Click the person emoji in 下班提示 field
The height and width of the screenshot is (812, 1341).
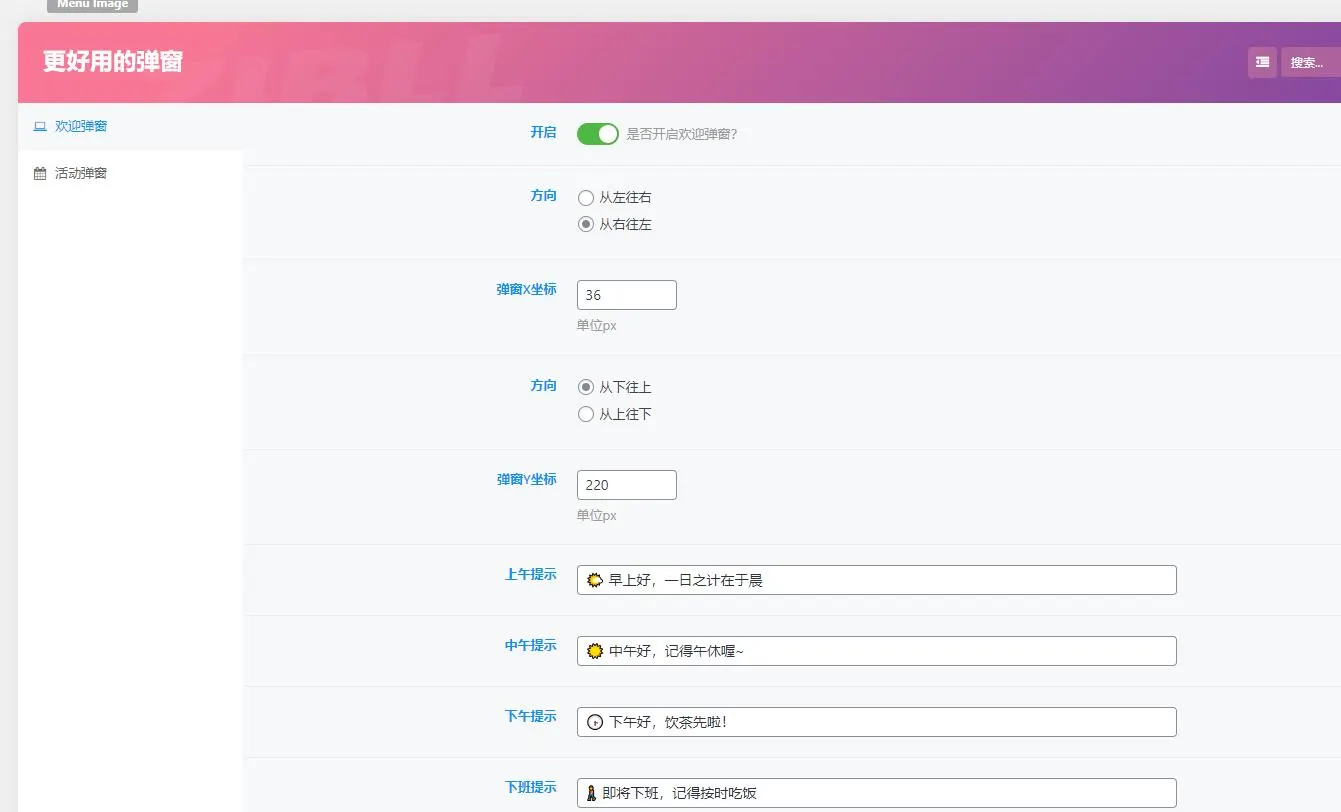(x=591, y=793)
